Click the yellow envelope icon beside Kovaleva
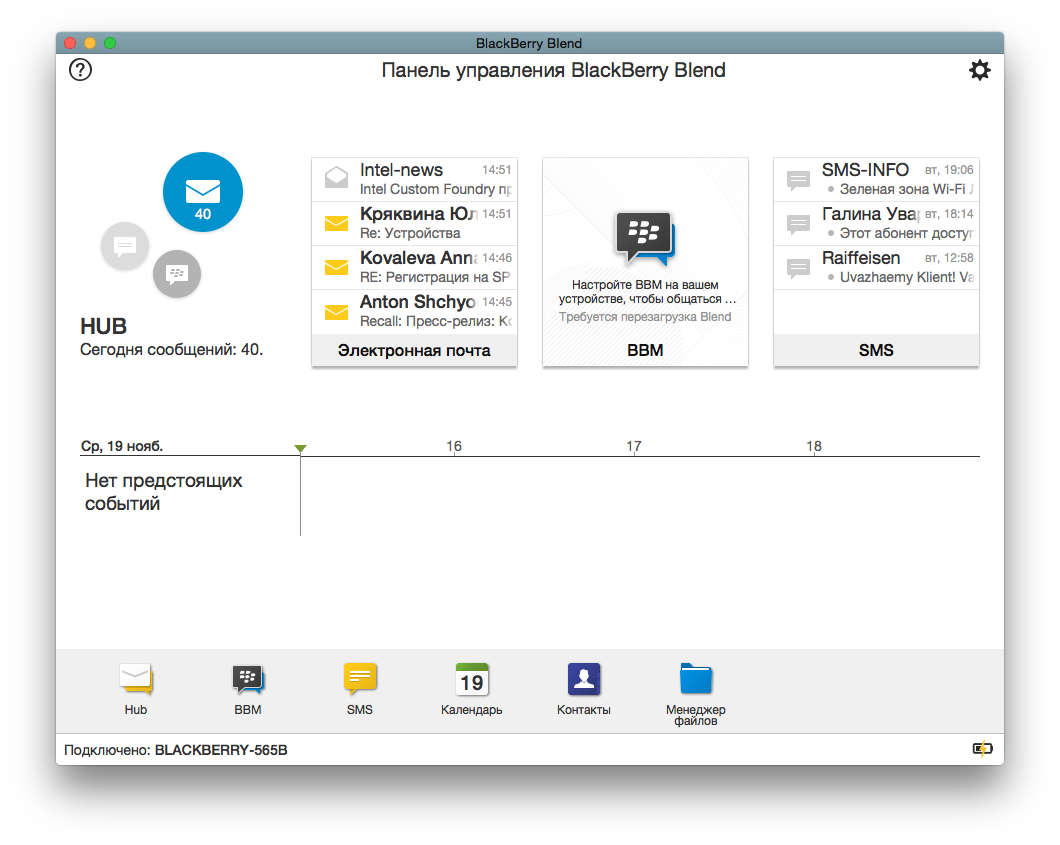The image size is (1060, 845). pyautogui.click(x=336, y=267)
